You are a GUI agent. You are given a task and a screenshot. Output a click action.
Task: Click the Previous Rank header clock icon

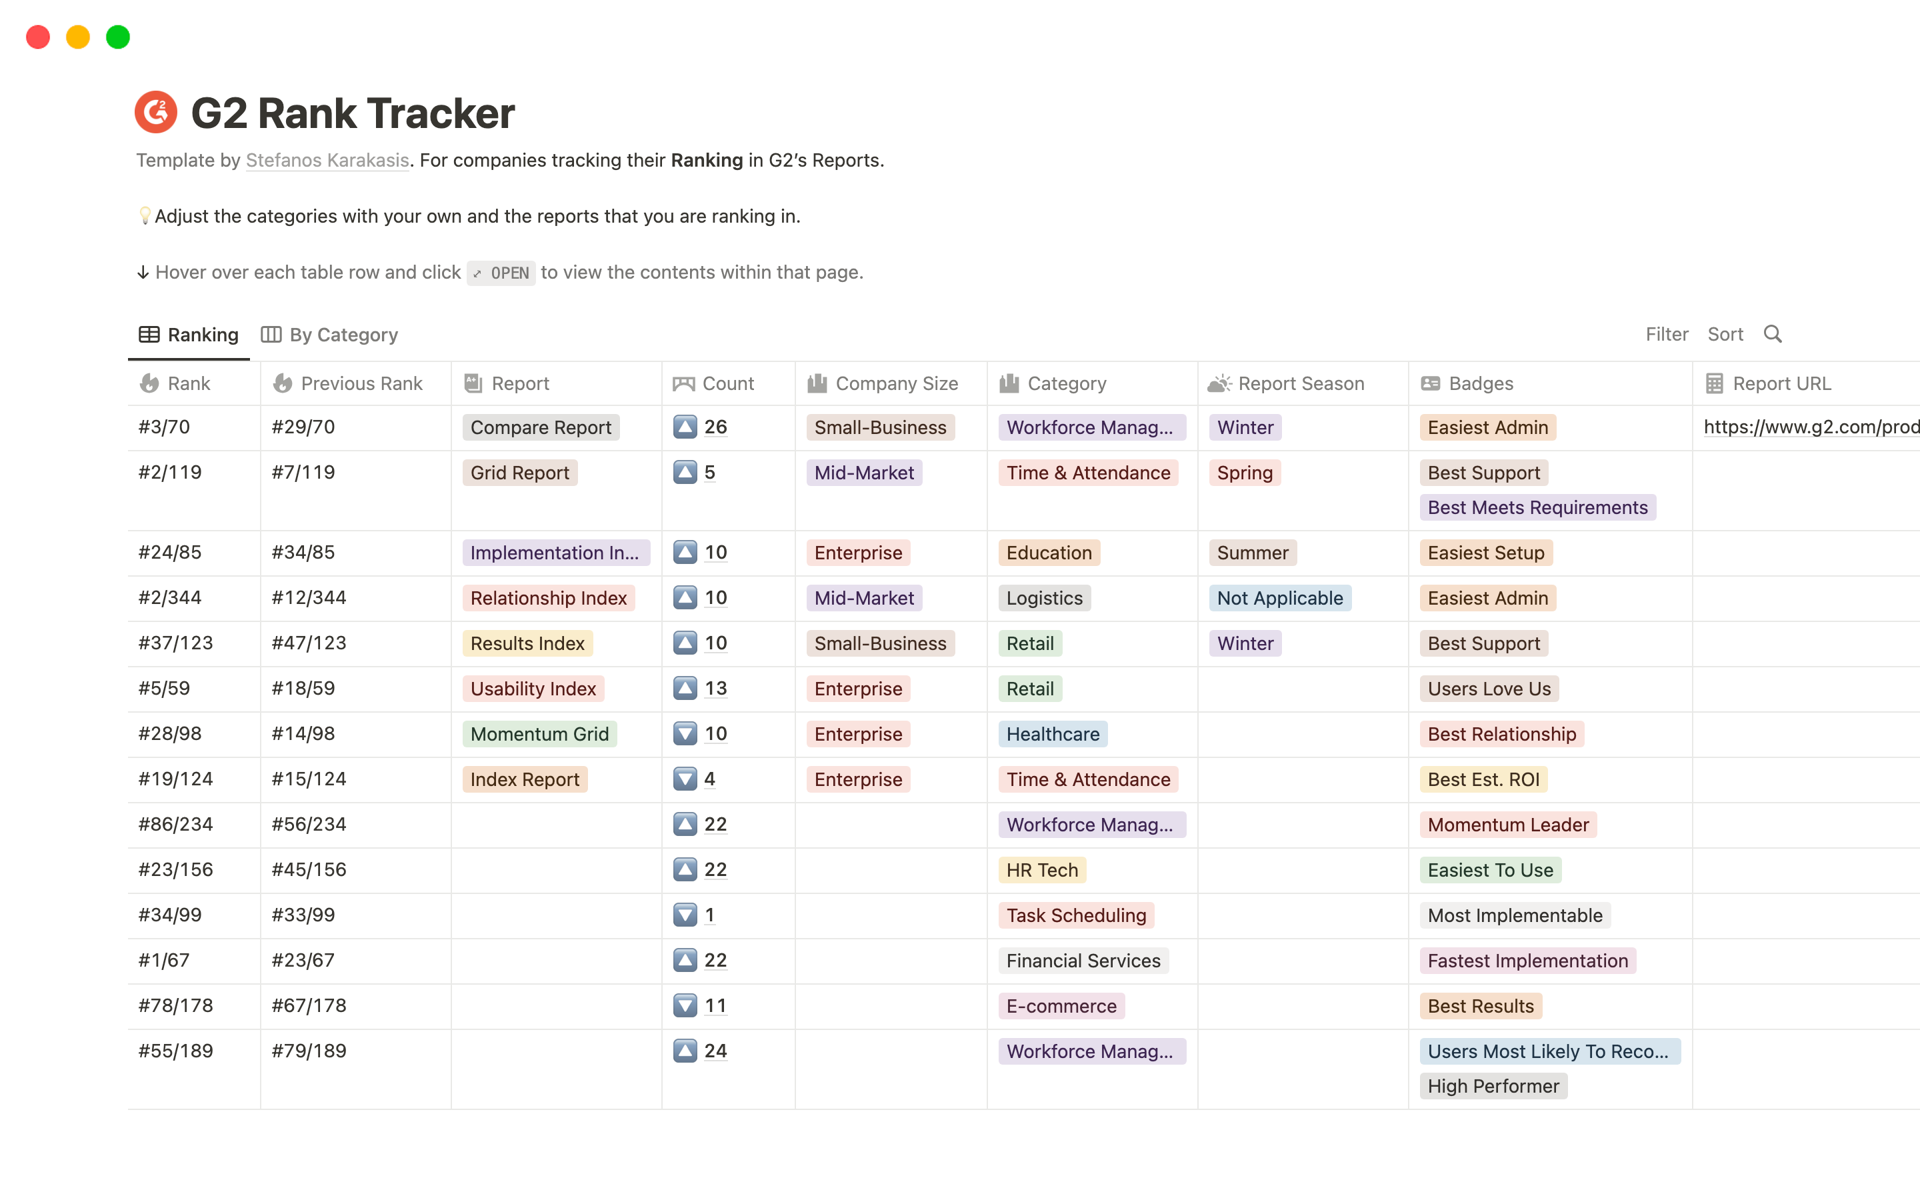(282, 383)
